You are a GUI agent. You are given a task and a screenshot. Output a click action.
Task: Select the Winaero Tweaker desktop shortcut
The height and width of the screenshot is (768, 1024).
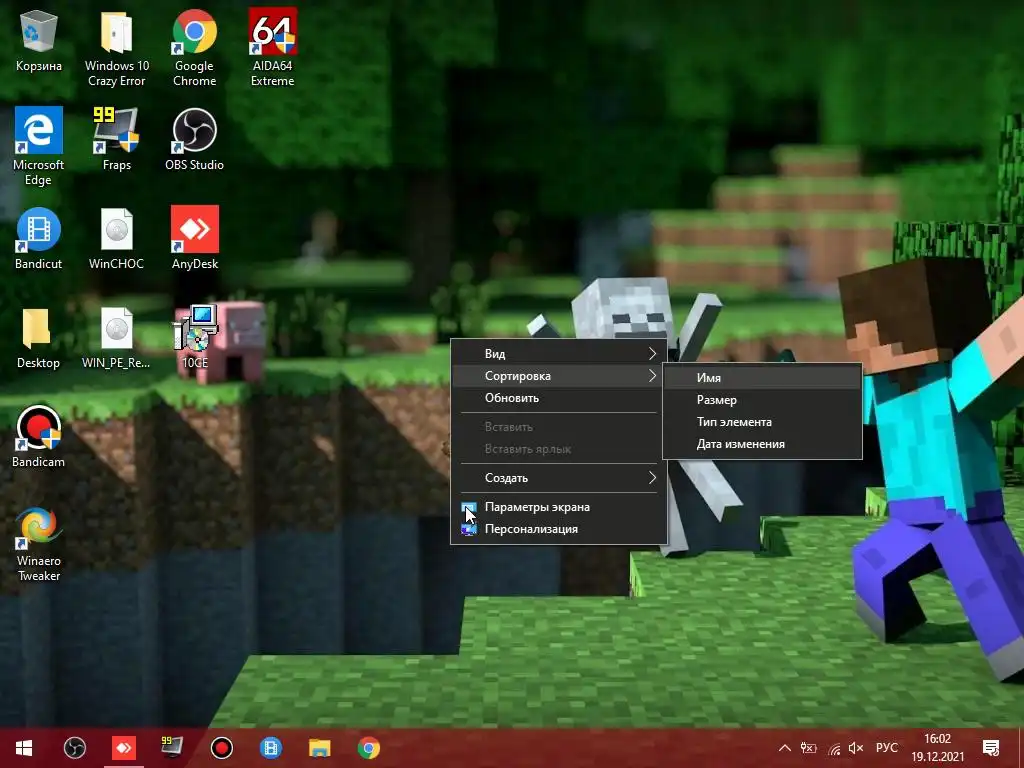click(39, 543)
